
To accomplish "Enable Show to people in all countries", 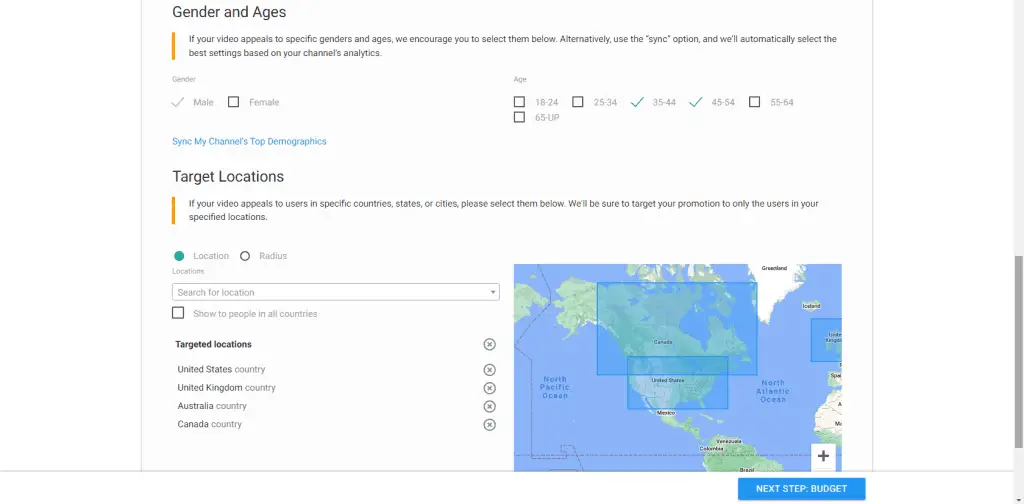I will pyautogui.click(x=178, y=313).
